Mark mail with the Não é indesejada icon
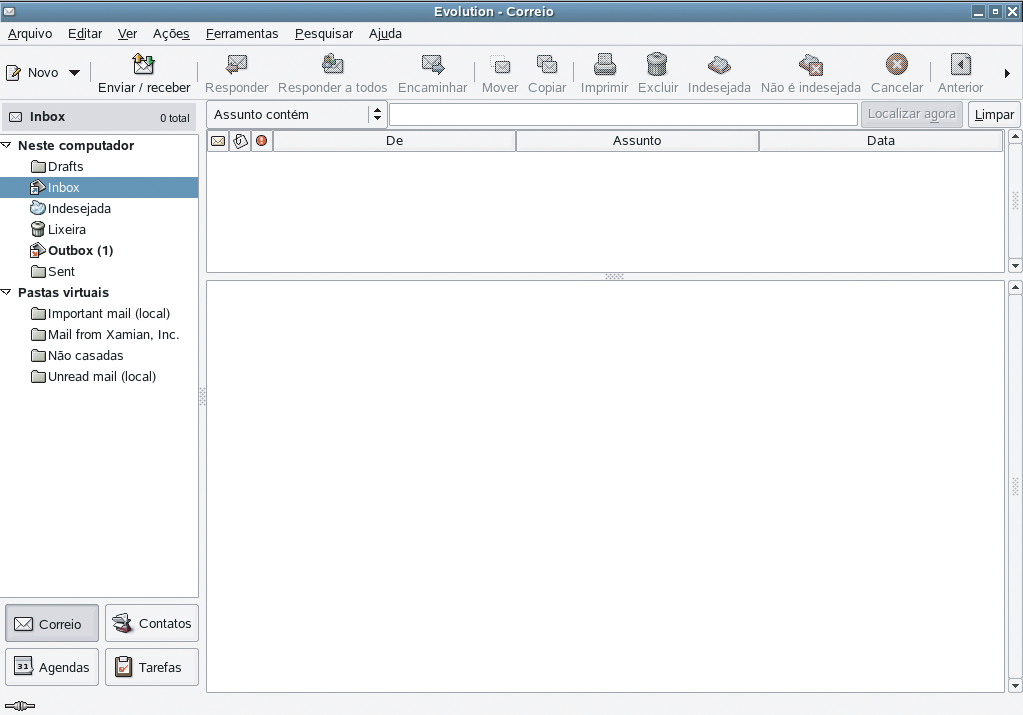 810,65
